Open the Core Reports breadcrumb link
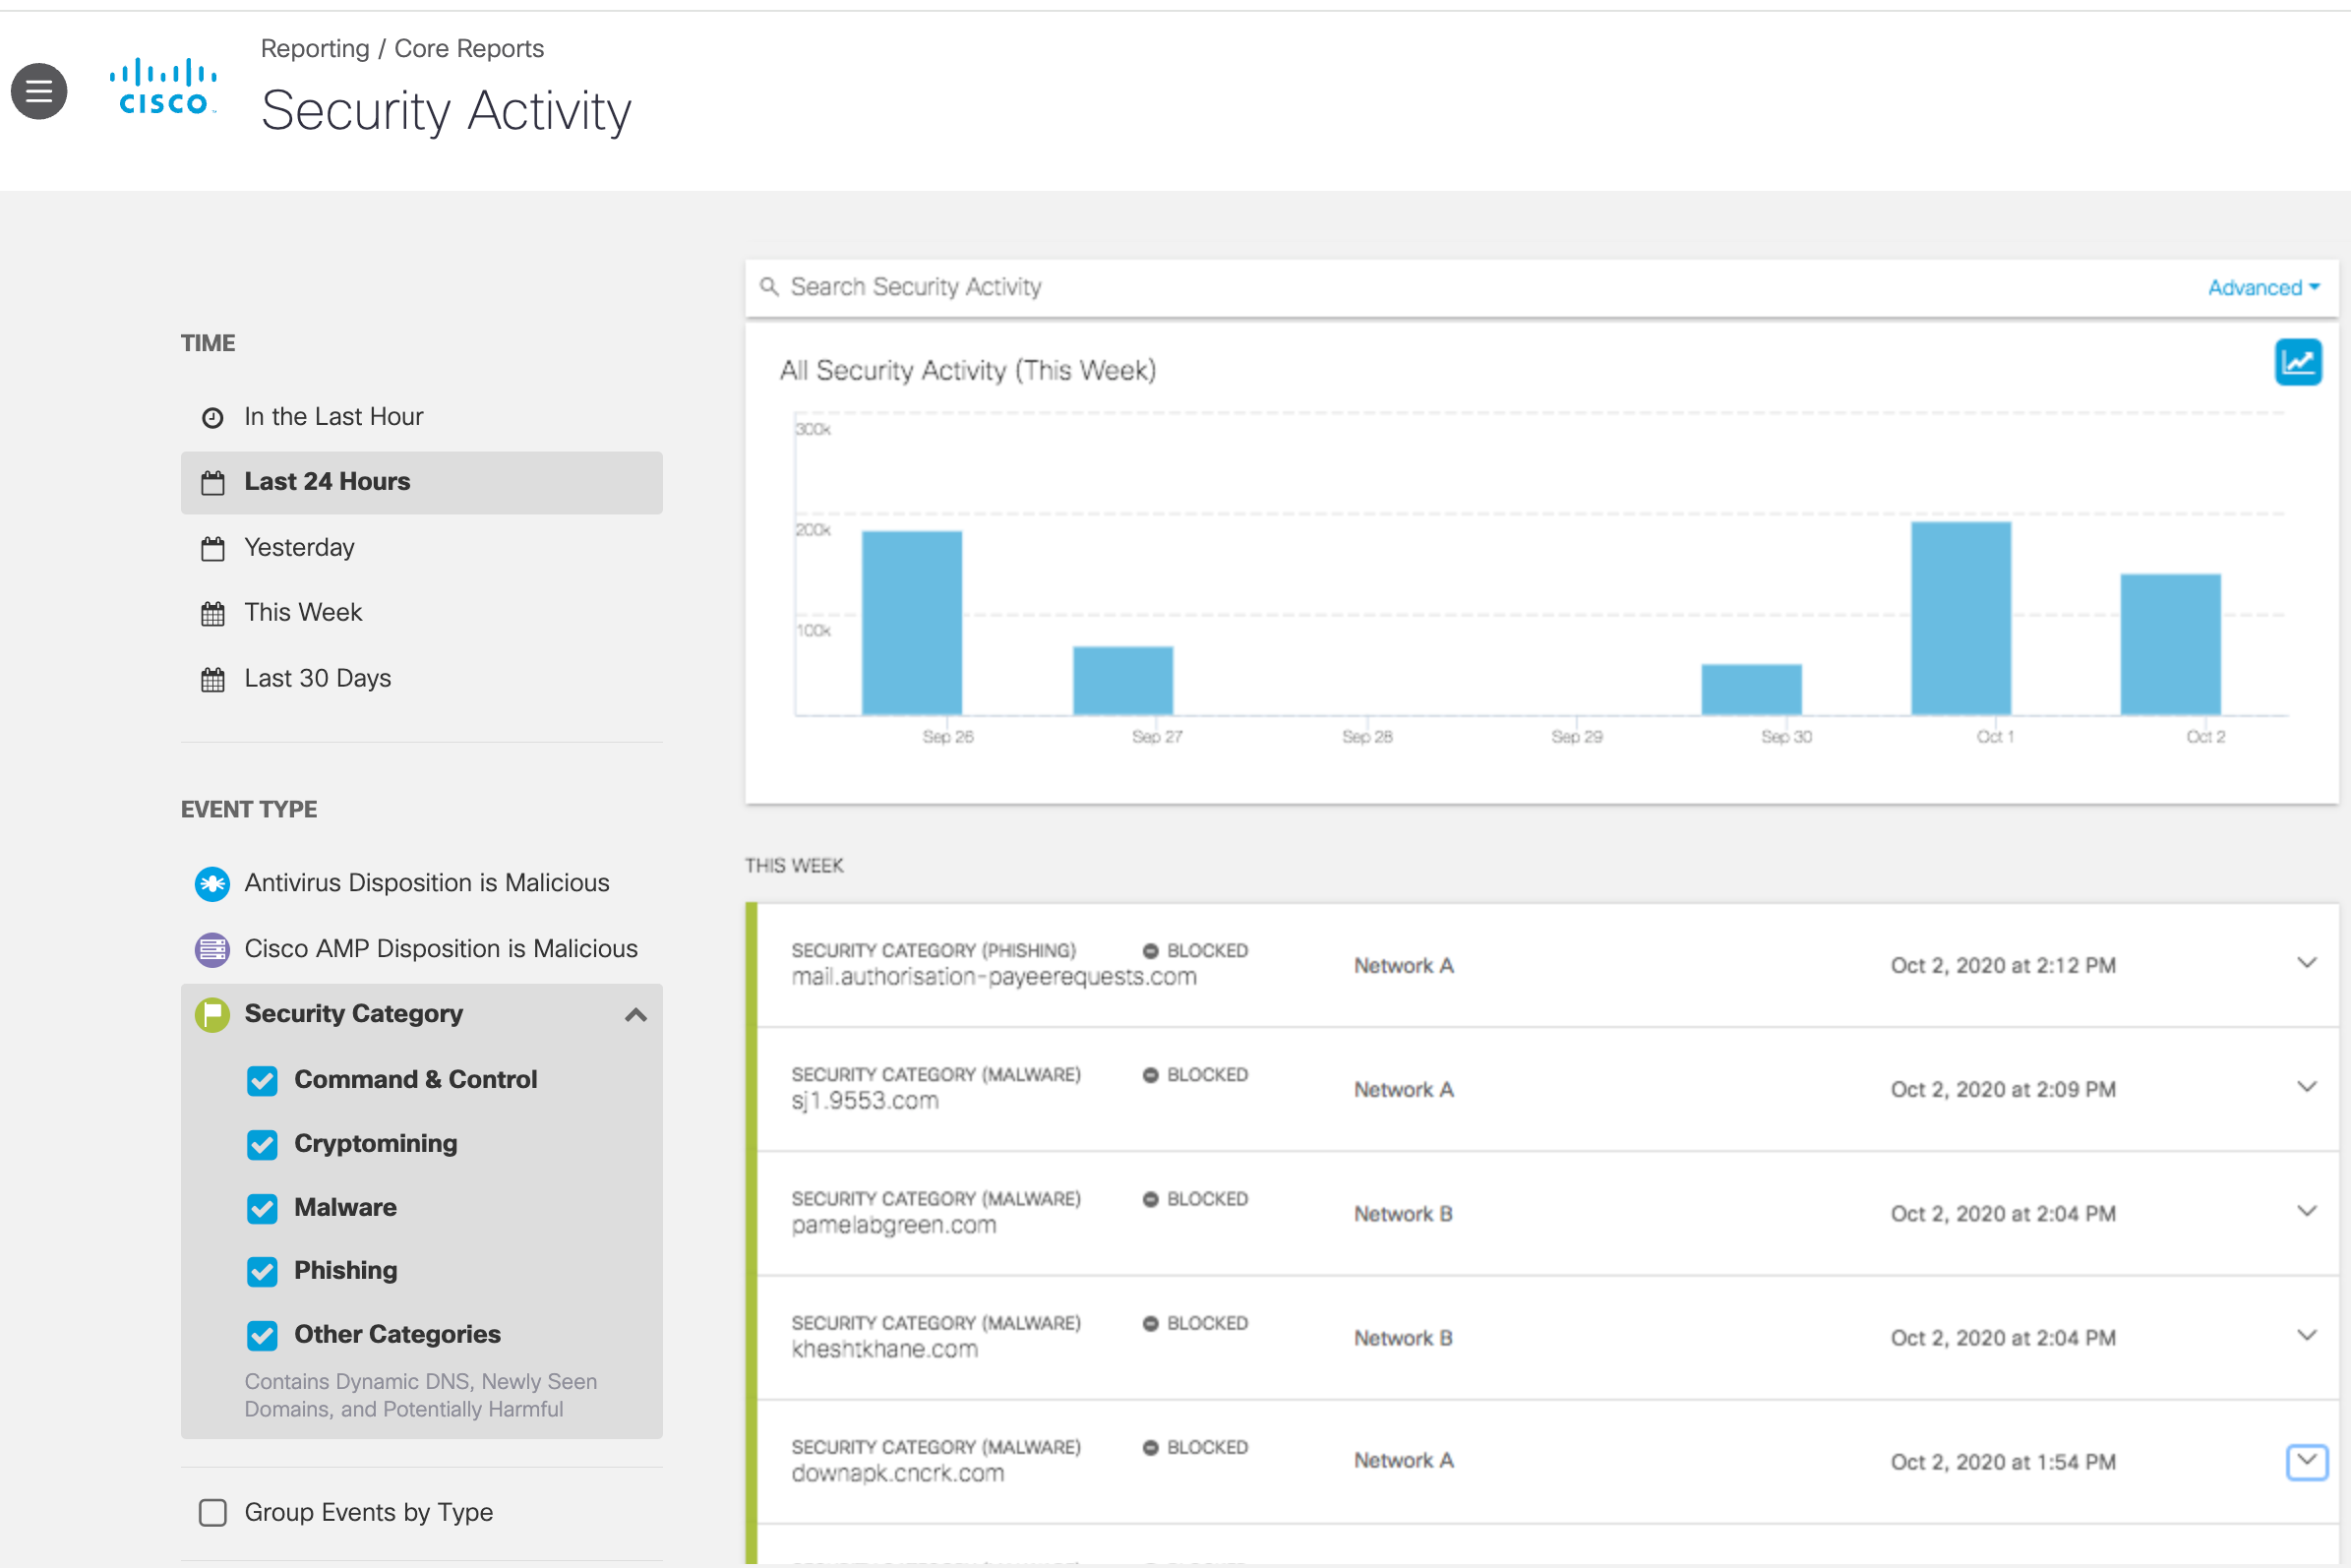Image resolution: width=2351 pixels, height=1568 pixels. pos(469,48)
